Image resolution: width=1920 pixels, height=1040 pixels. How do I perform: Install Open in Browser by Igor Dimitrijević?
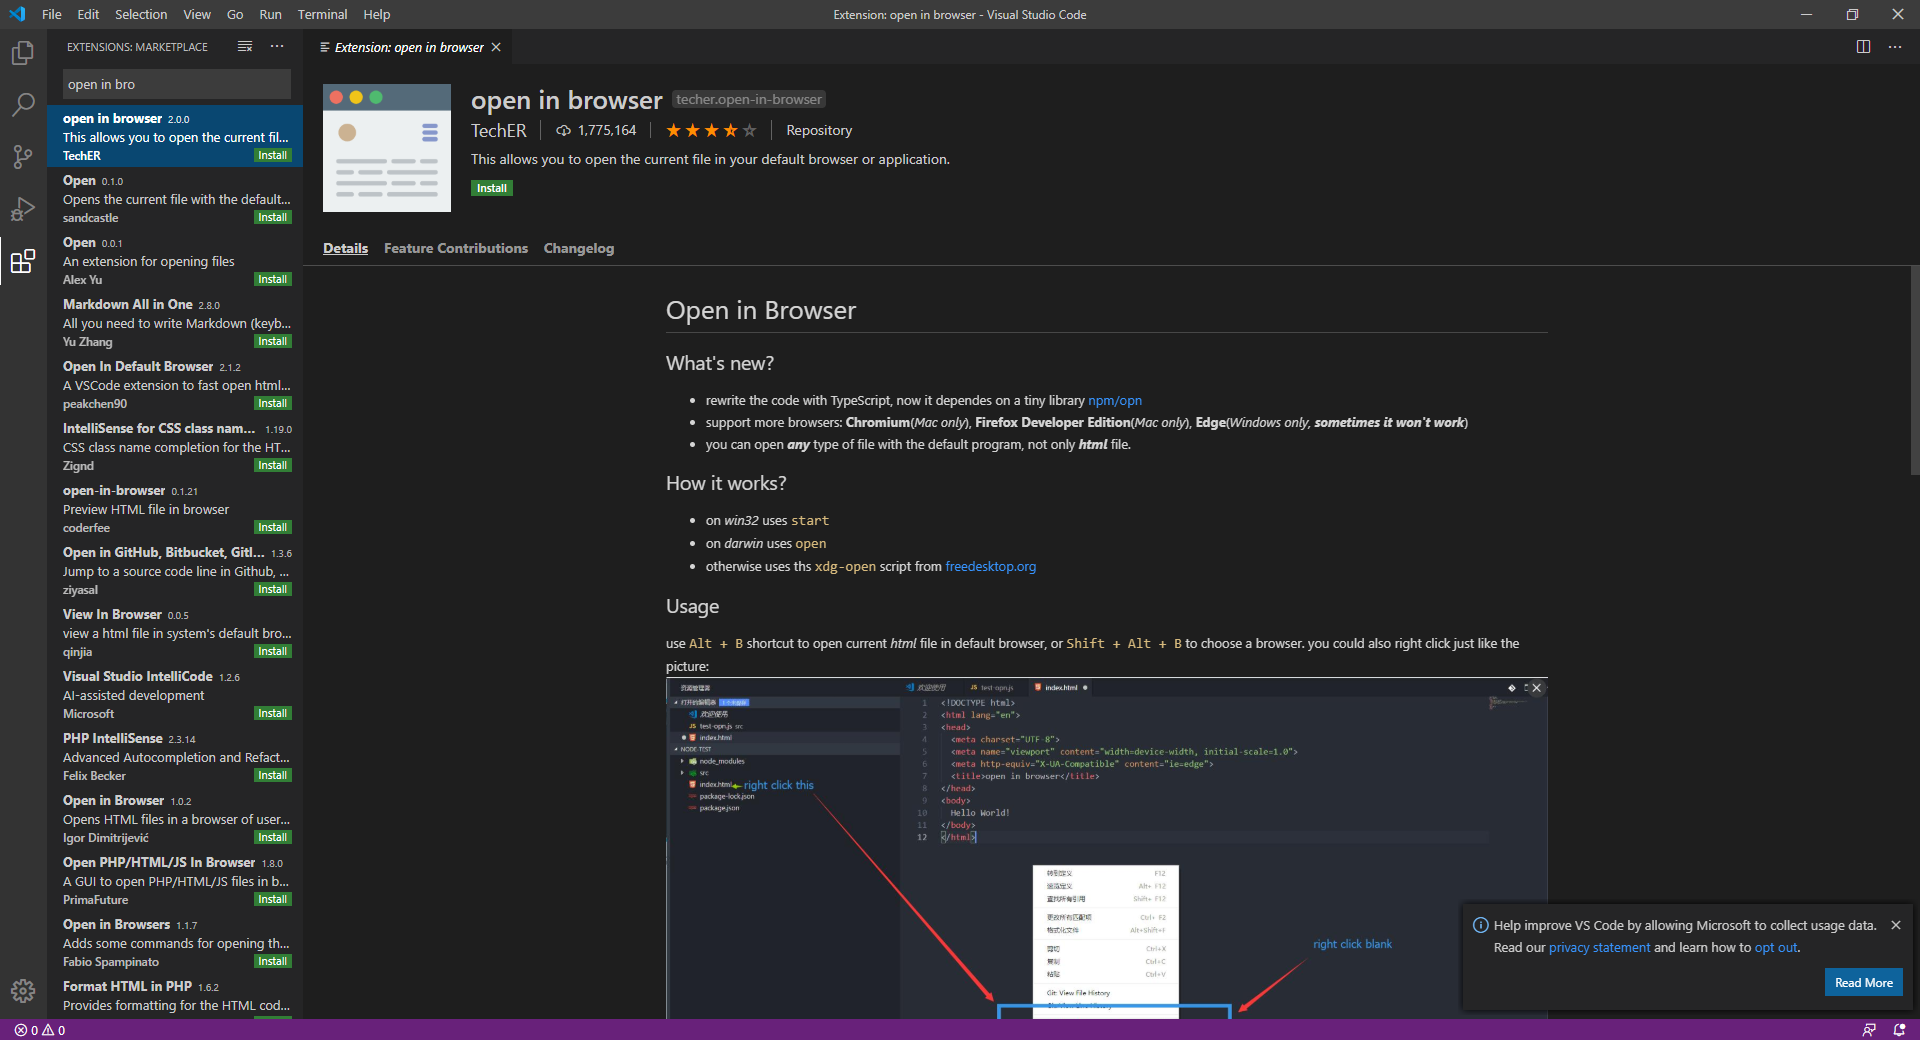pos(272,837)
